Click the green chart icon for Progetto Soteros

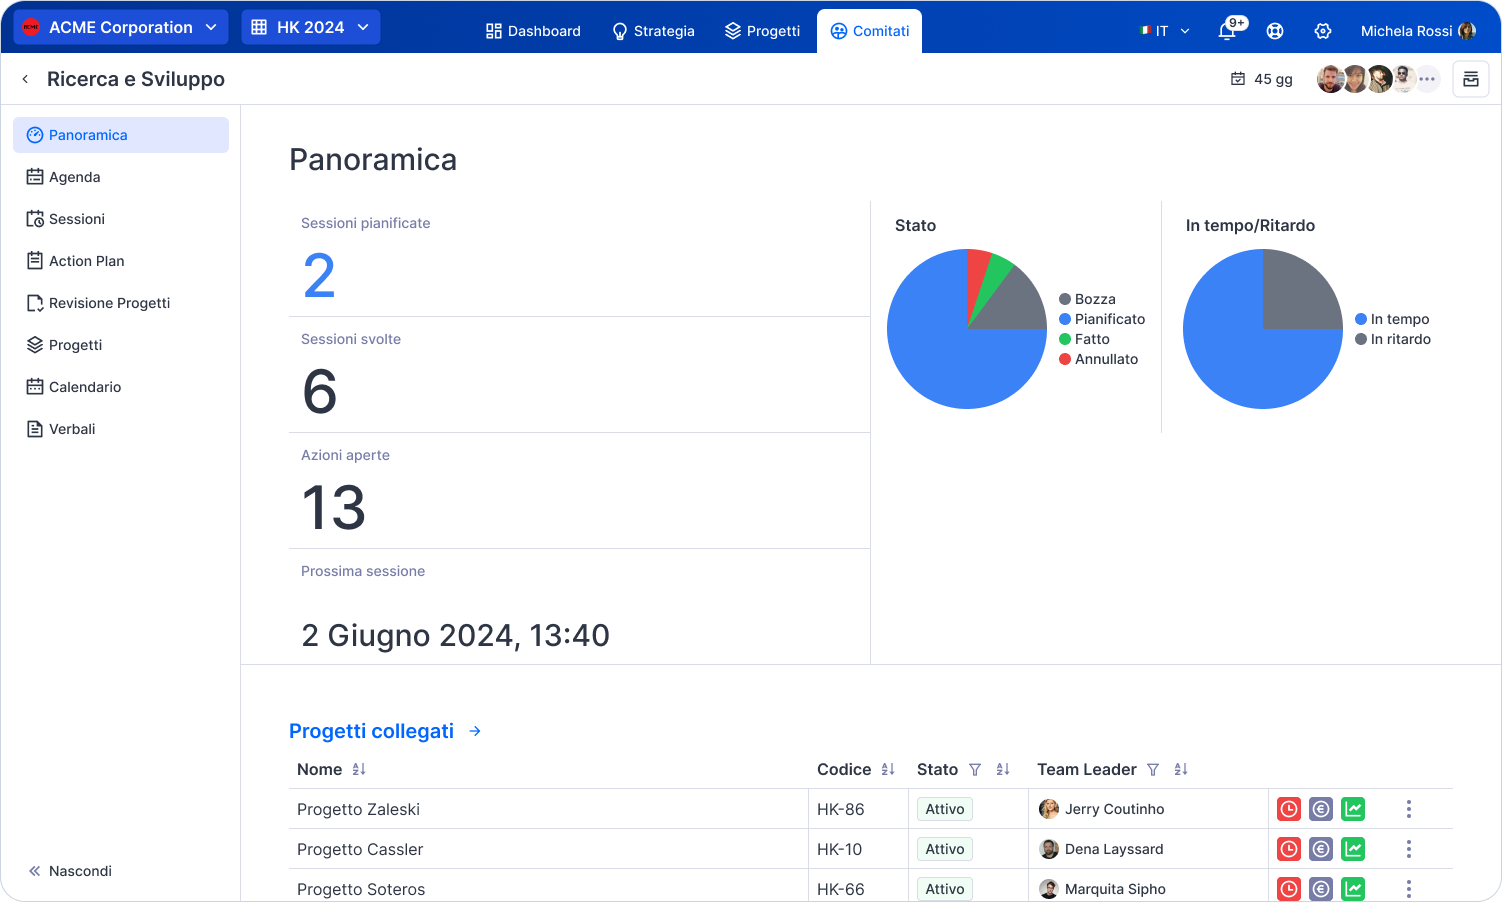1353,889
